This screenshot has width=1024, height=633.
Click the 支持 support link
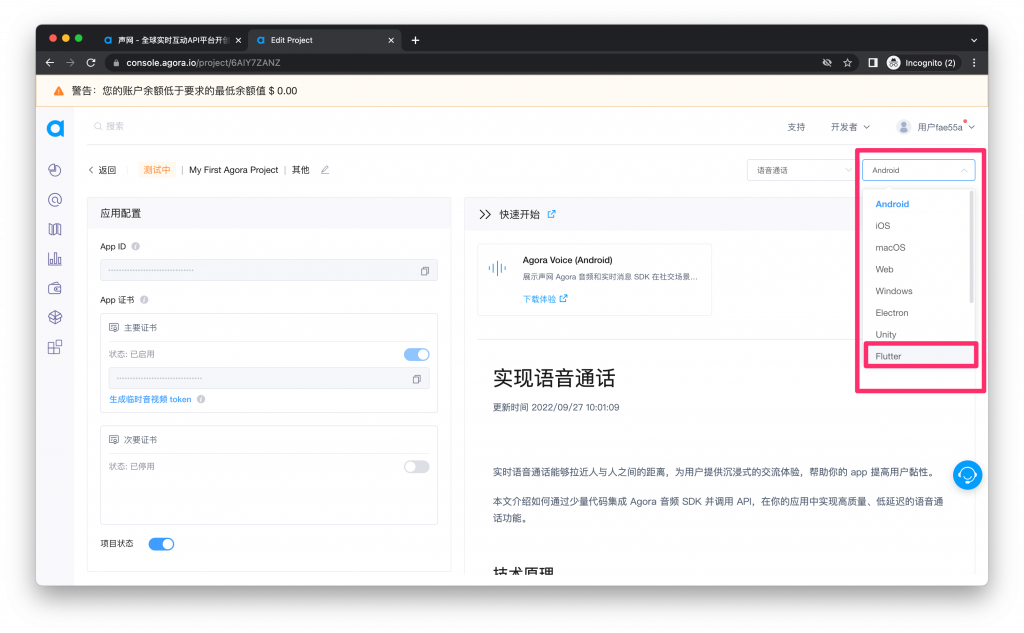click(796, 127)
